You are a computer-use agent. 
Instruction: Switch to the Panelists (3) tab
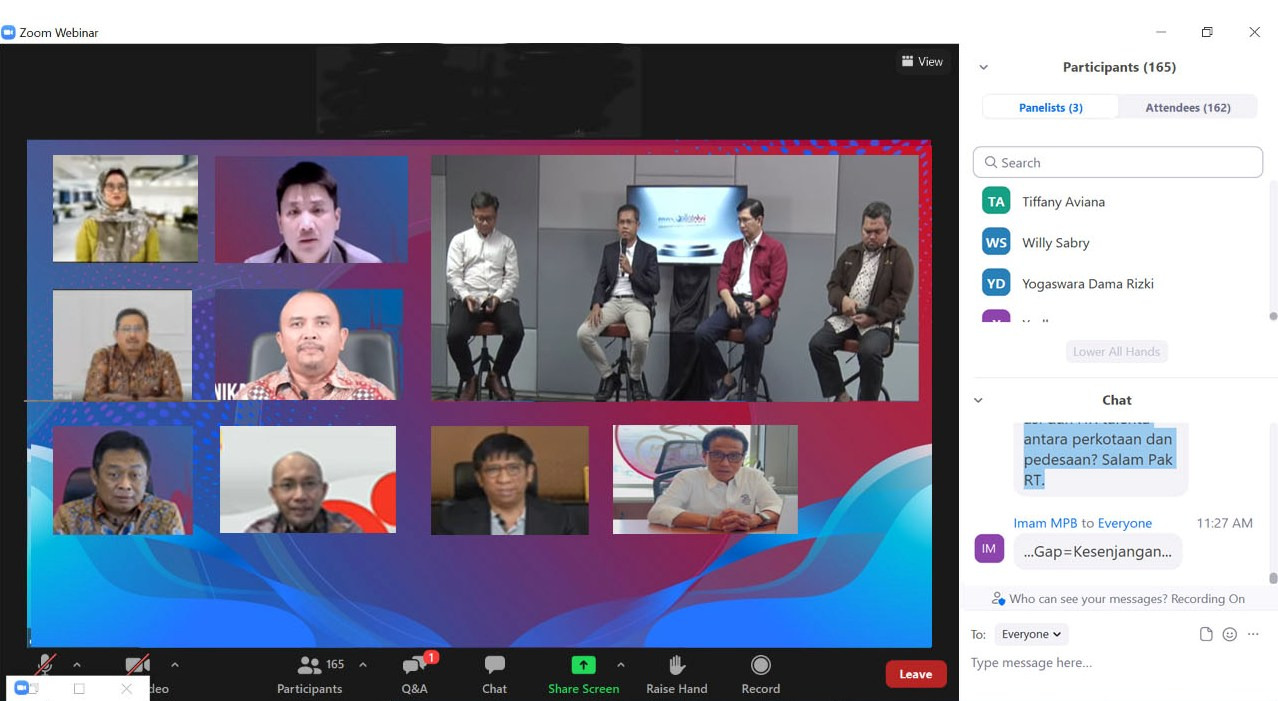pos(1051,107)
